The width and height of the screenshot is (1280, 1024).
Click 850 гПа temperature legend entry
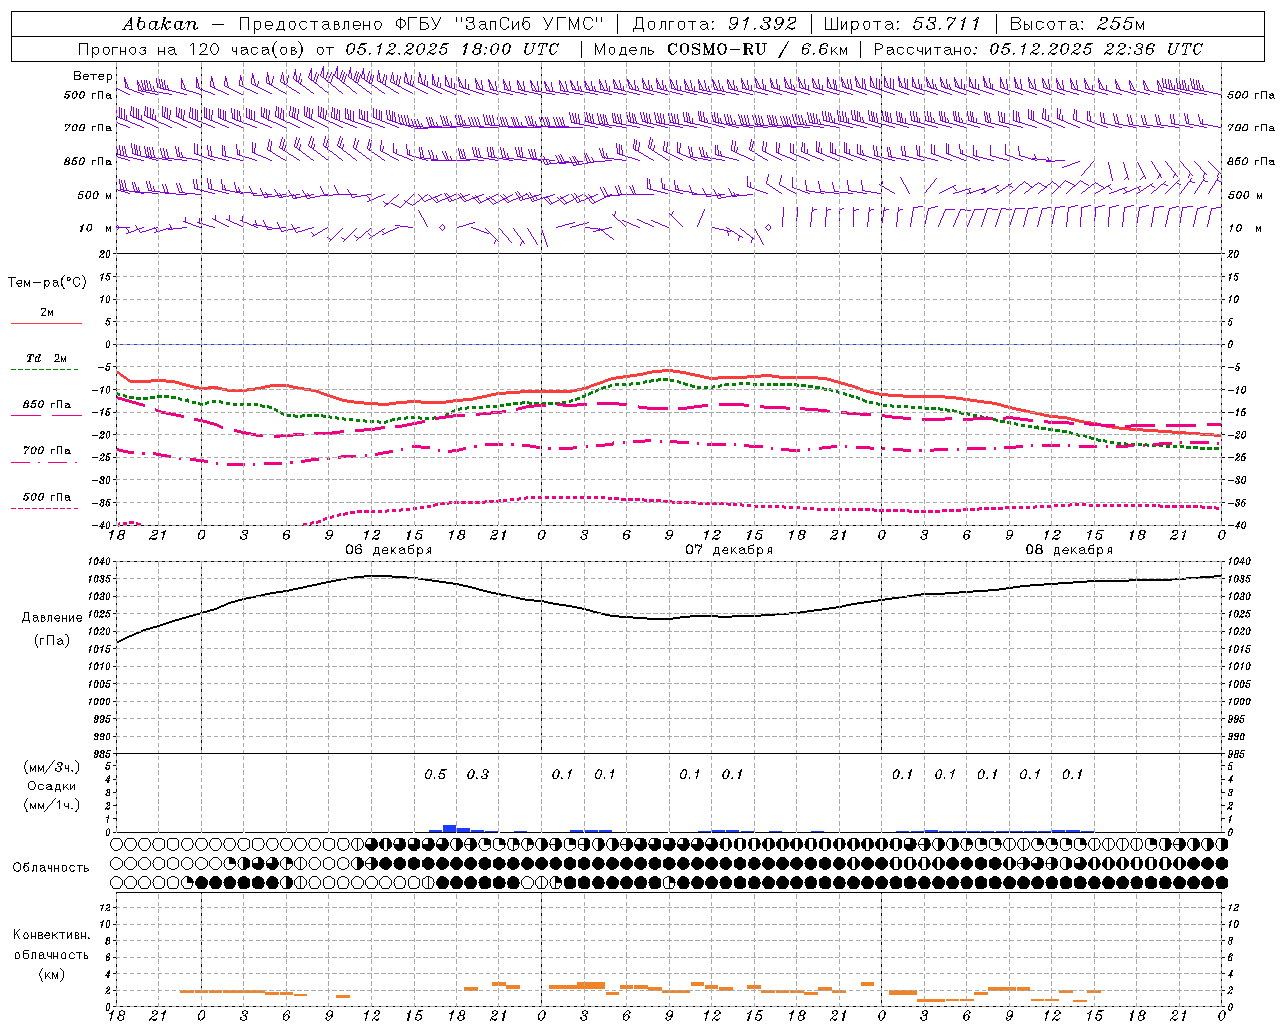pyautogui.click(x=47, y=405)
